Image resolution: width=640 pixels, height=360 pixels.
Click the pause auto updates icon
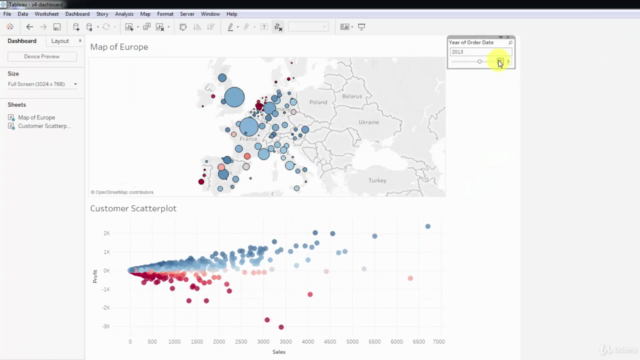coord(89,27)
